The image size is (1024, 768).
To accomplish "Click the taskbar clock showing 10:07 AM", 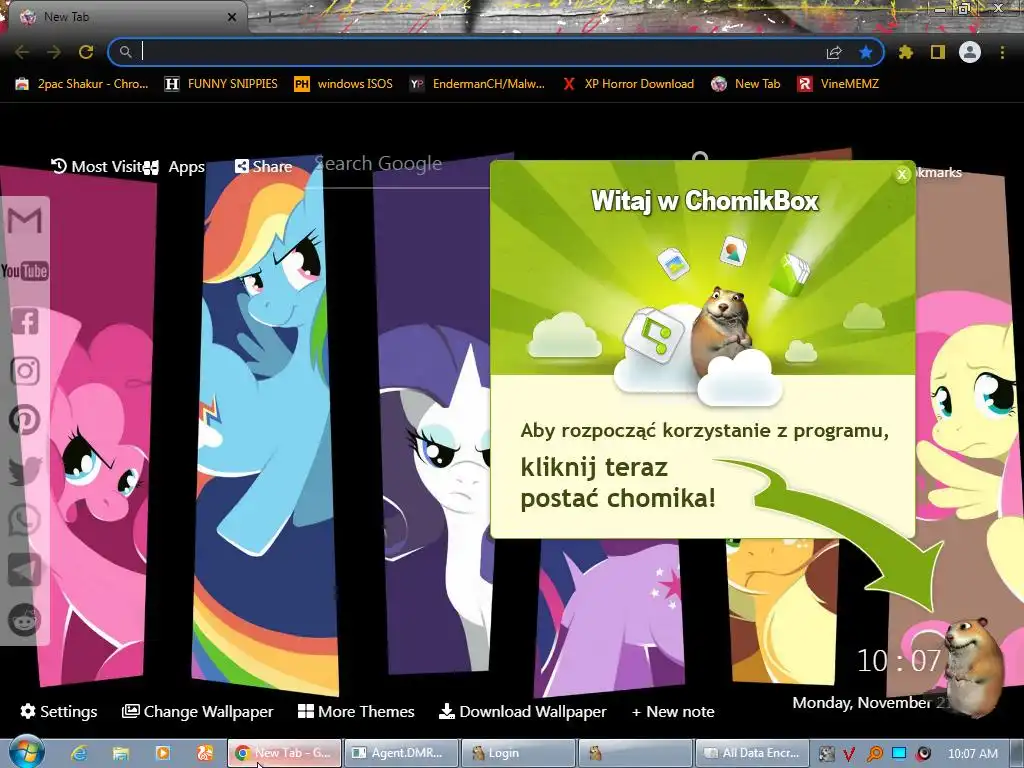I will point(972,754).
